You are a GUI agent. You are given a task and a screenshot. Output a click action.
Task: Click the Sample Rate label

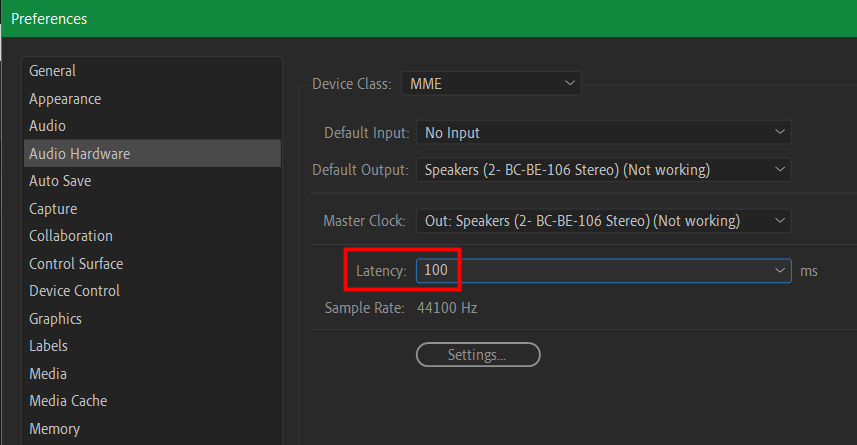[x=365, y=308]
